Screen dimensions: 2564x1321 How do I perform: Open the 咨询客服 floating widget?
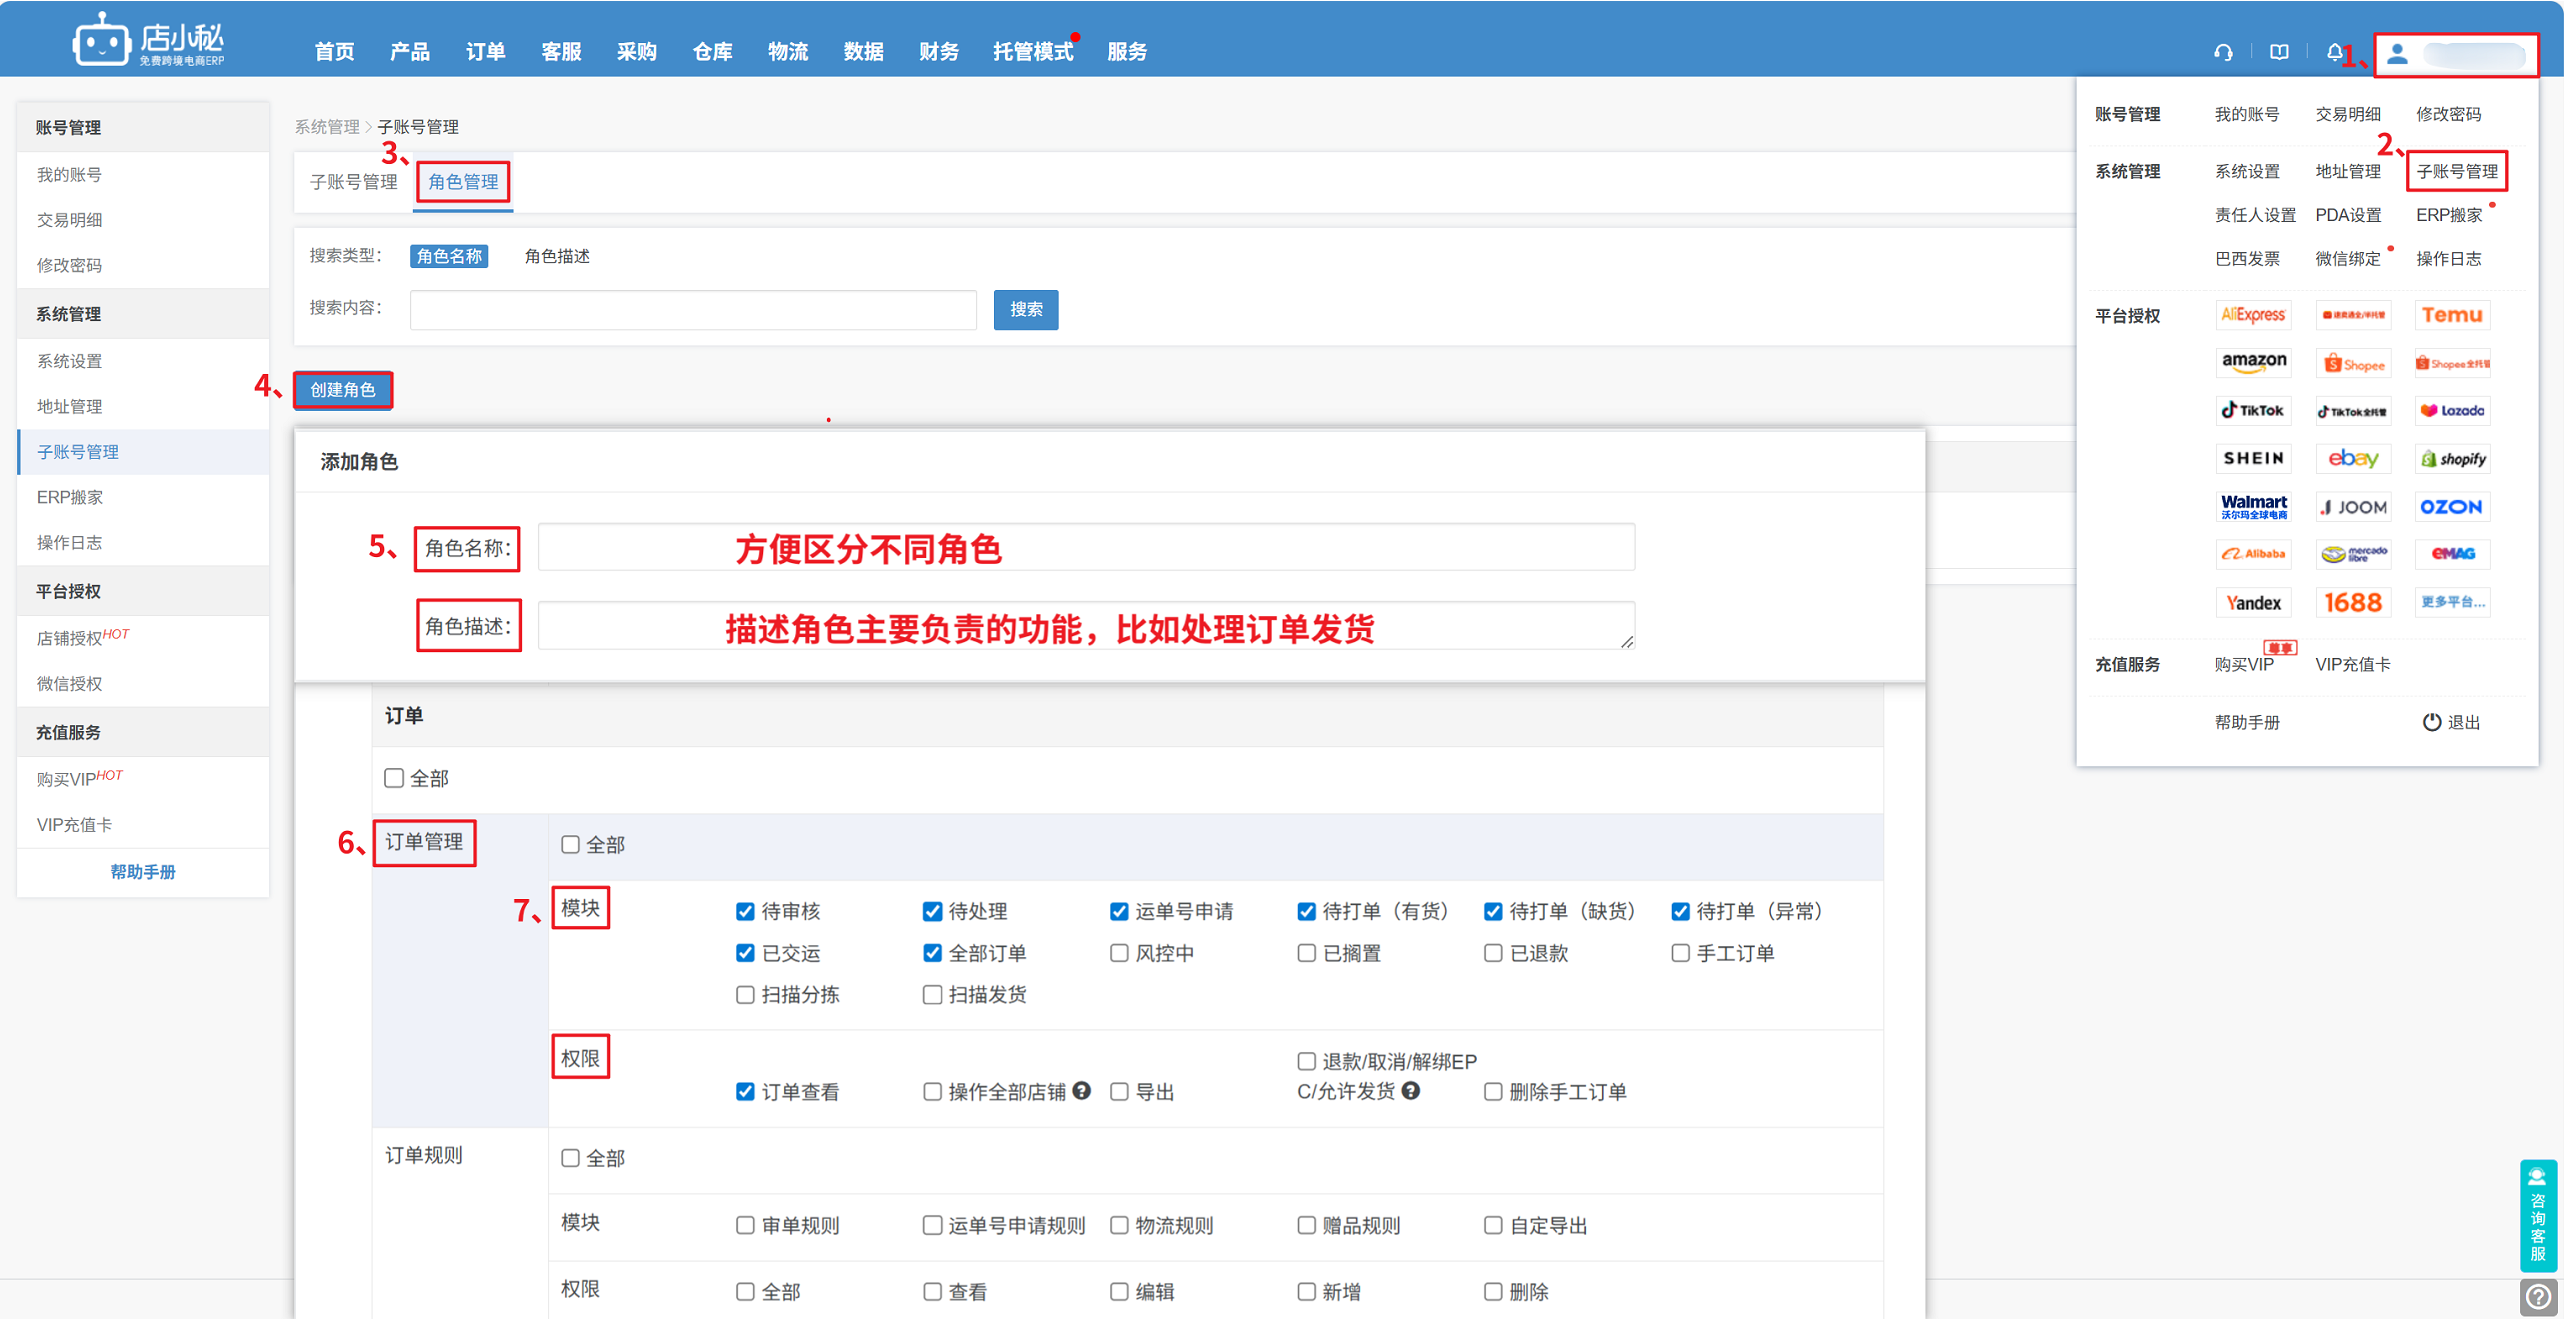point(2538,1215)
